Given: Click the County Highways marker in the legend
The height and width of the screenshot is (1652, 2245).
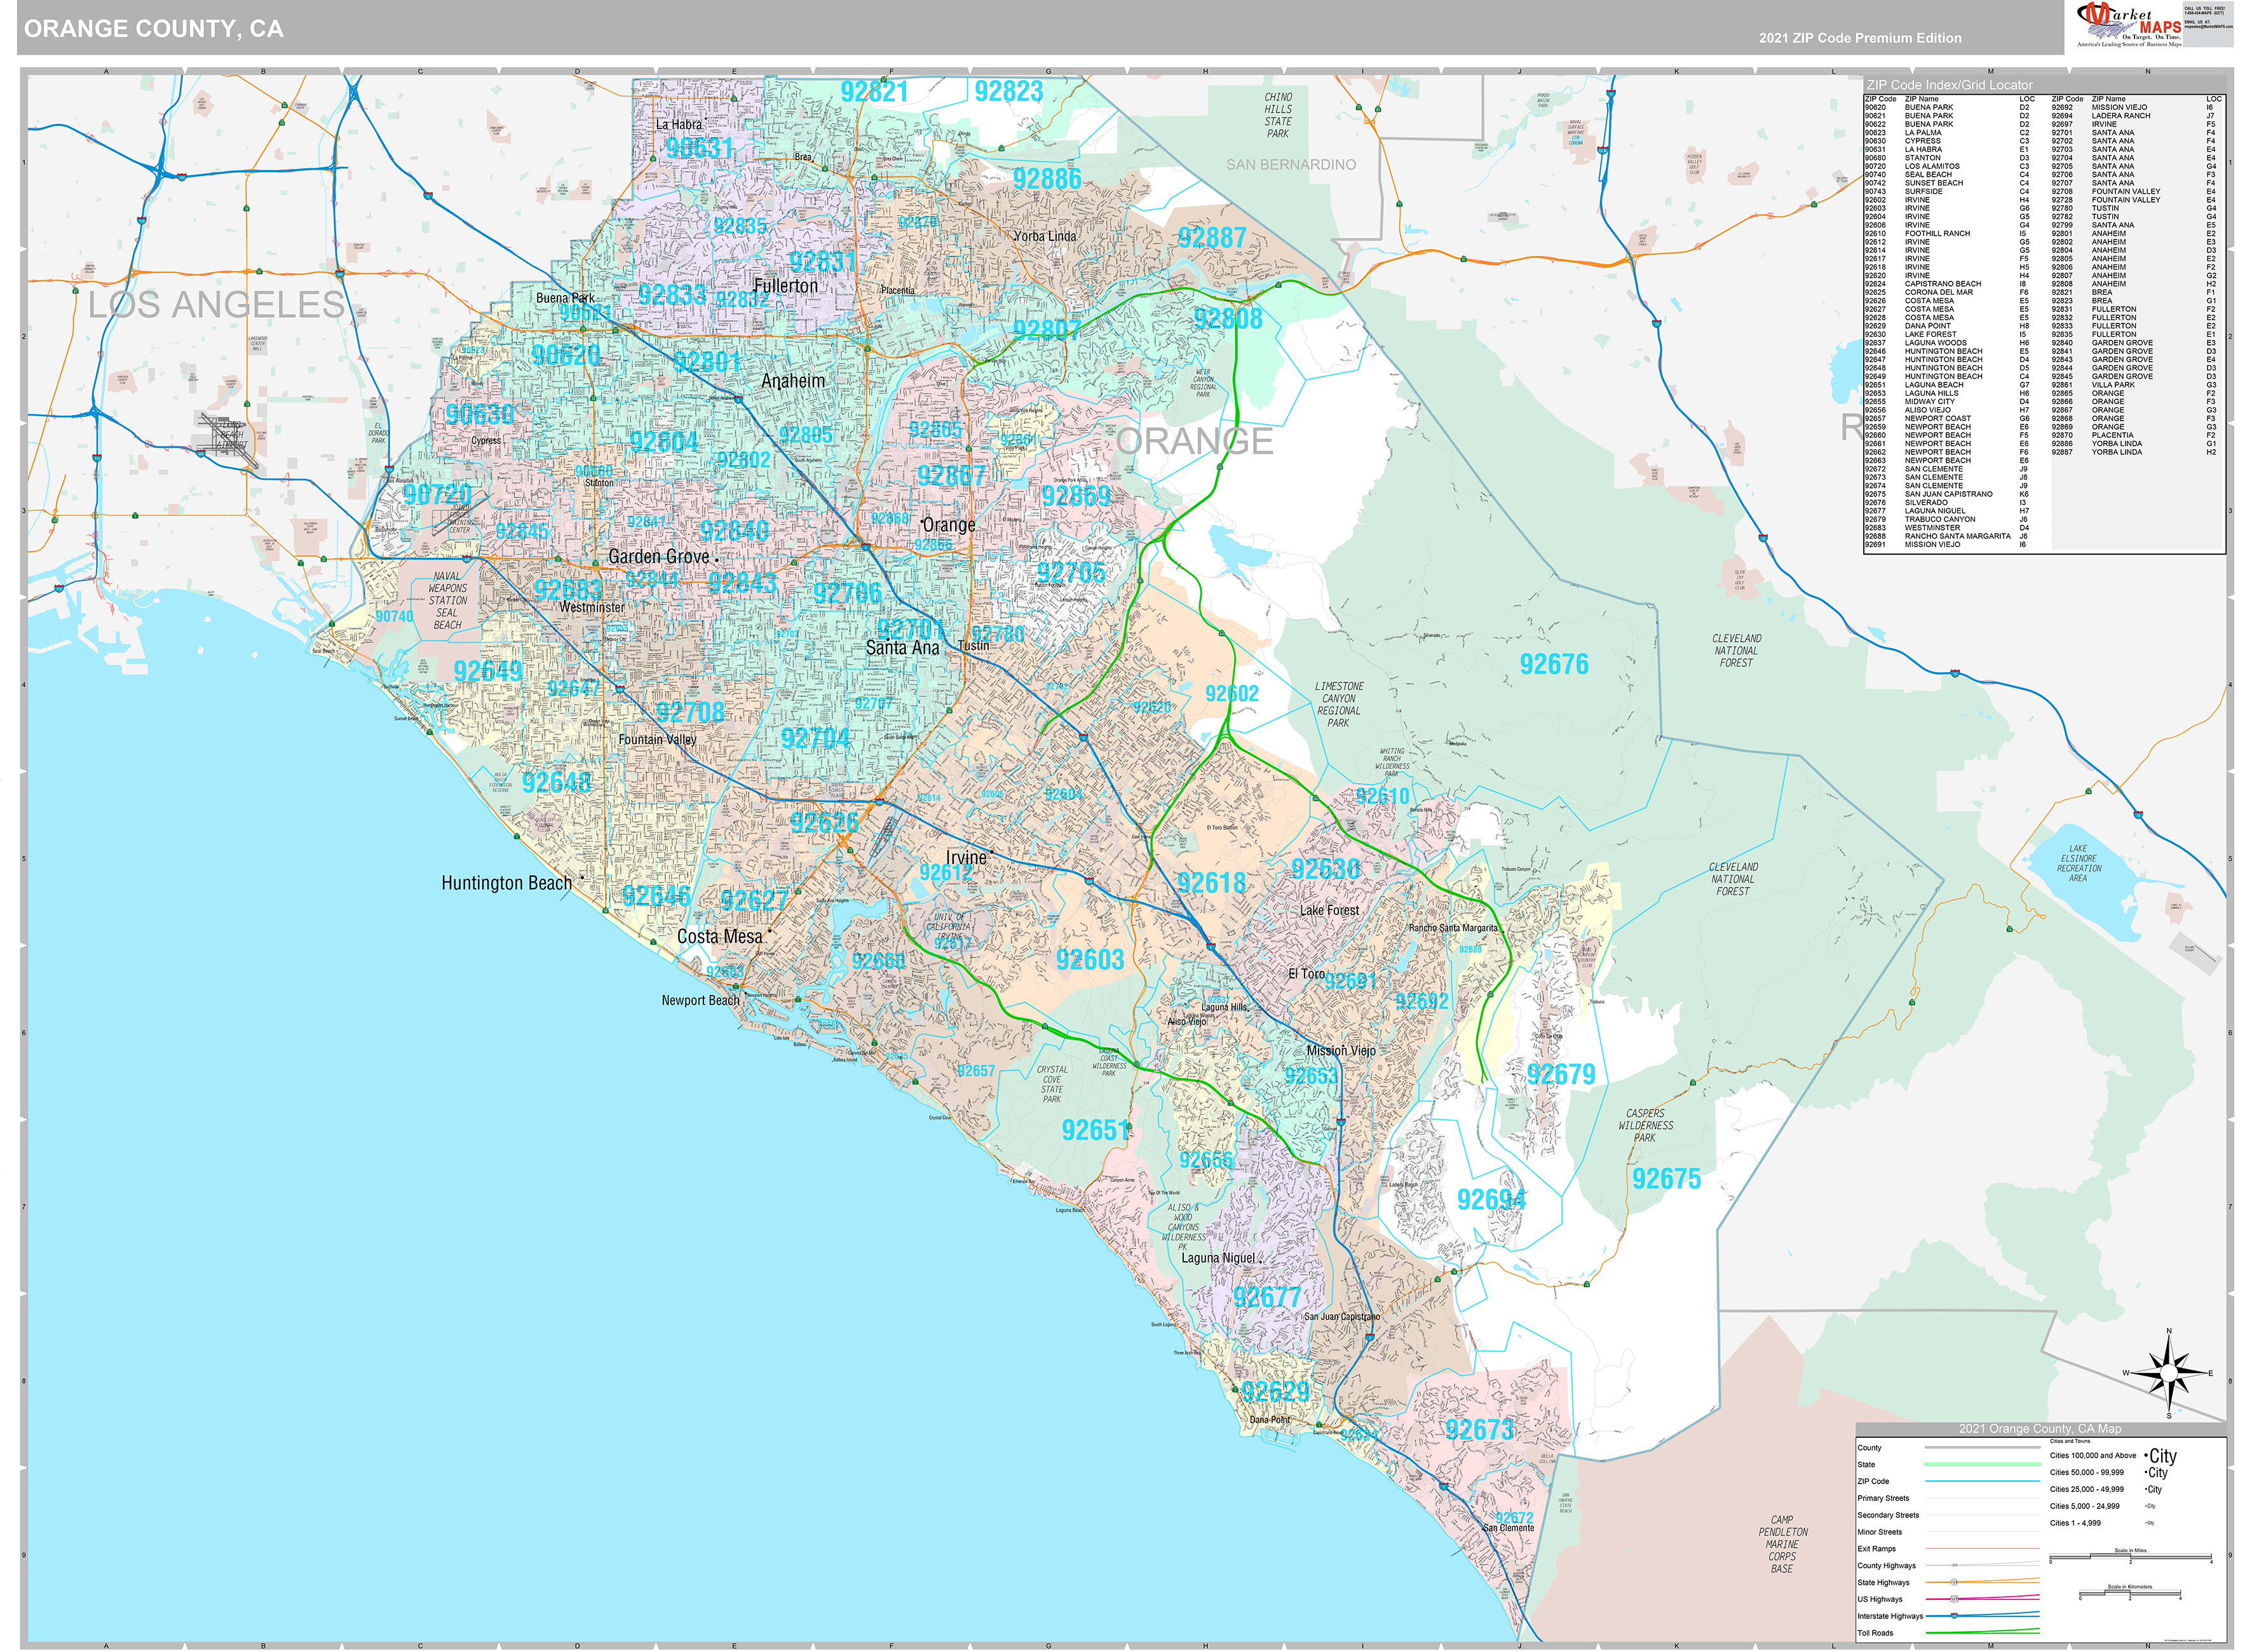Looking at the screenshot, I should click(x=1955, y=1566).
